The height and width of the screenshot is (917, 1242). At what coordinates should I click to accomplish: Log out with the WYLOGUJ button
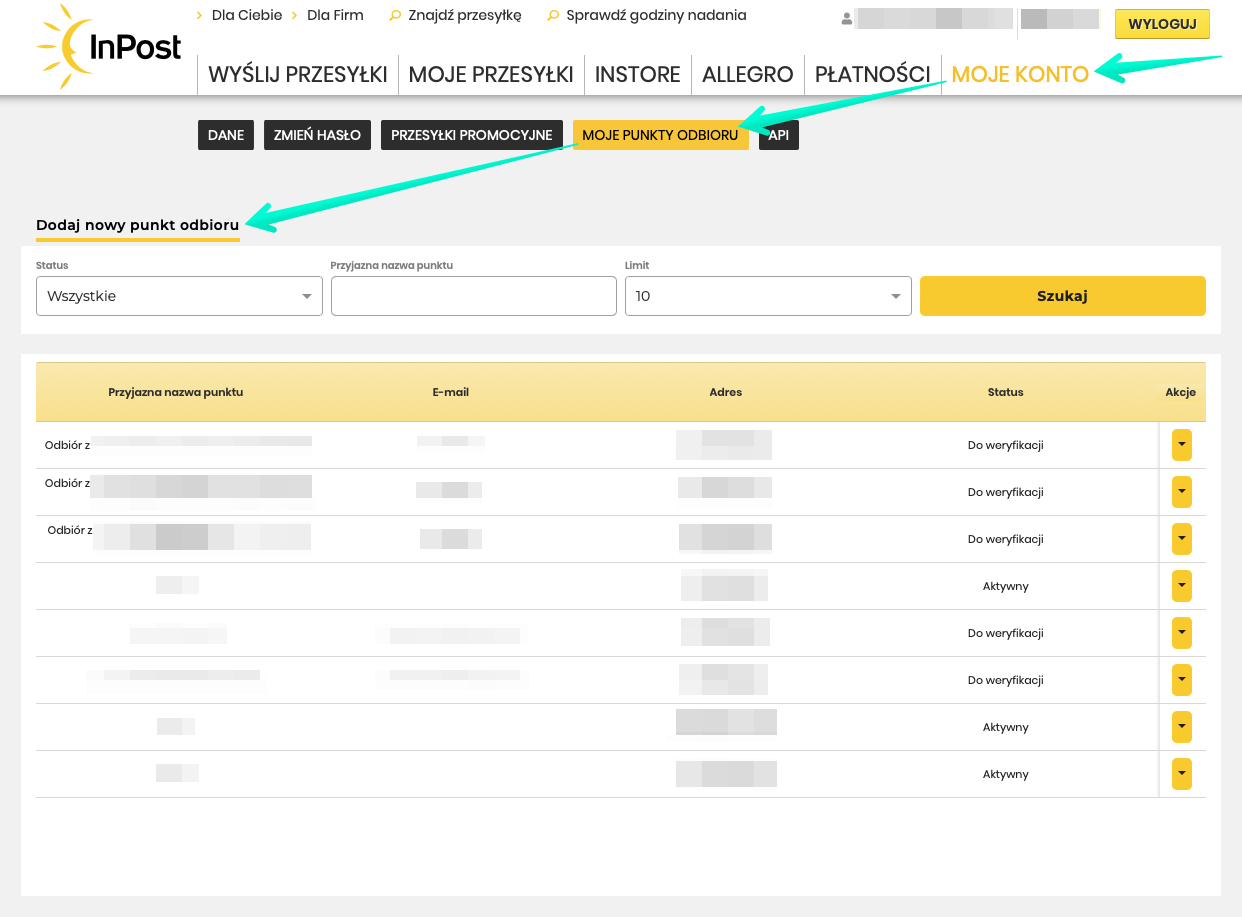[x=1162, y=24]
